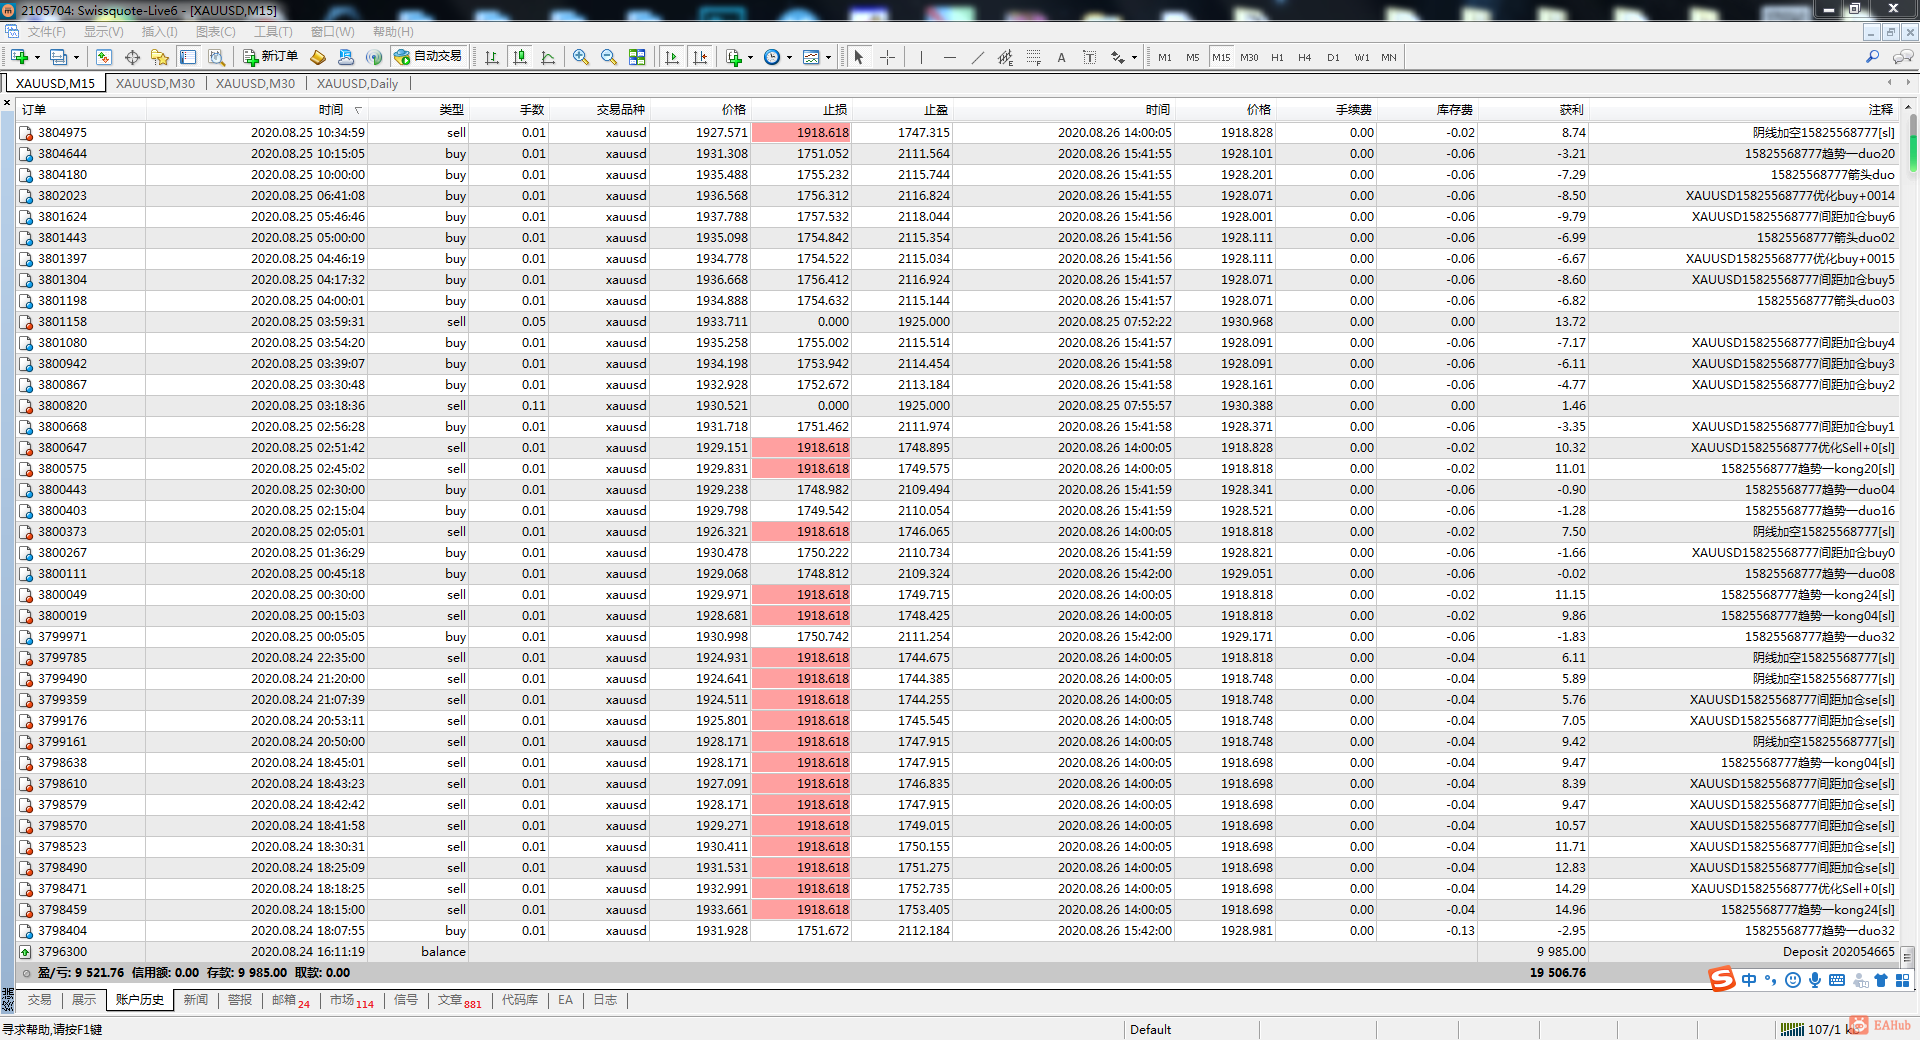Image resolution: width=1920 pixels, height=1040 pixels.
Task: Tile chart windows icon
Action: [637, 57]
